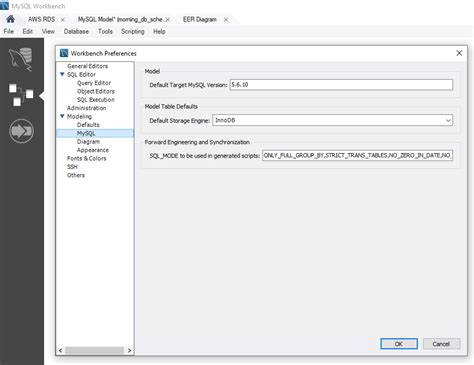Open the Edit menu

click(x=28, y=31)
